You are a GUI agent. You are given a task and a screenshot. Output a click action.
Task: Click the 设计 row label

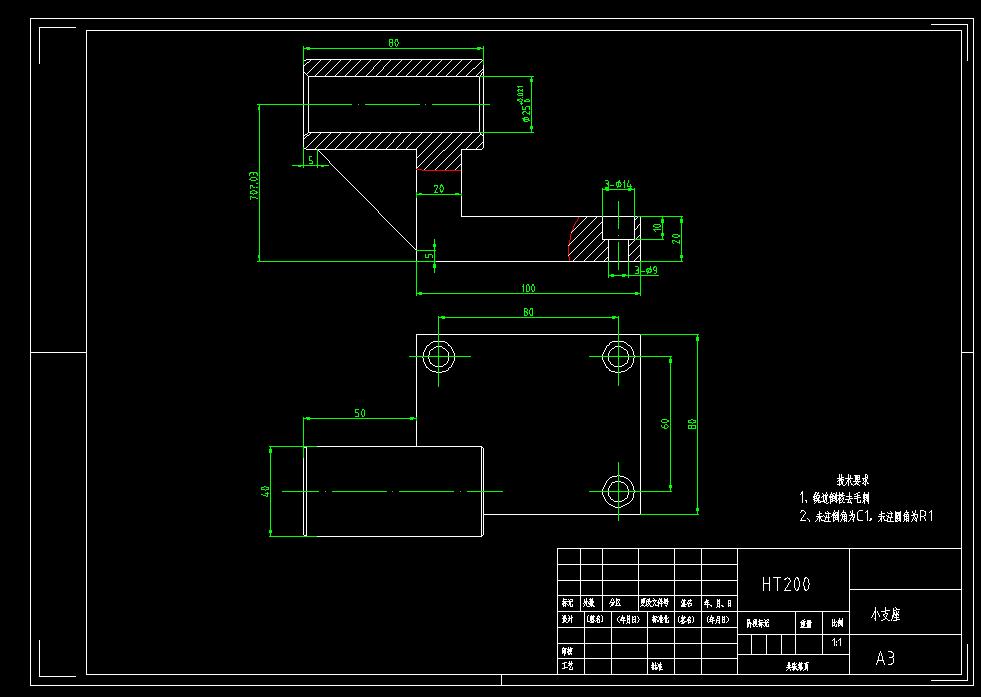567,619
